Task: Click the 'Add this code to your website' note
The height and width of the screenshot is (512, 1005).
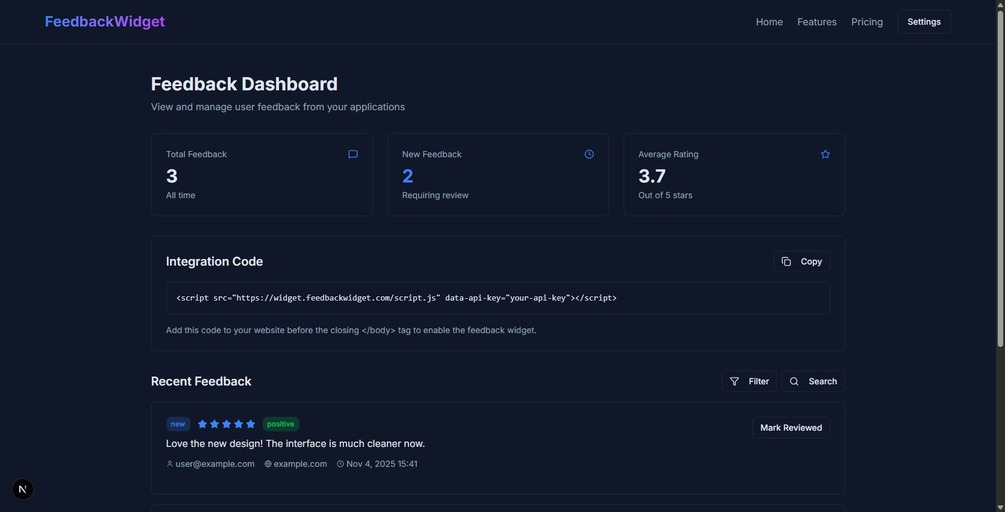Action: point(351,331)
